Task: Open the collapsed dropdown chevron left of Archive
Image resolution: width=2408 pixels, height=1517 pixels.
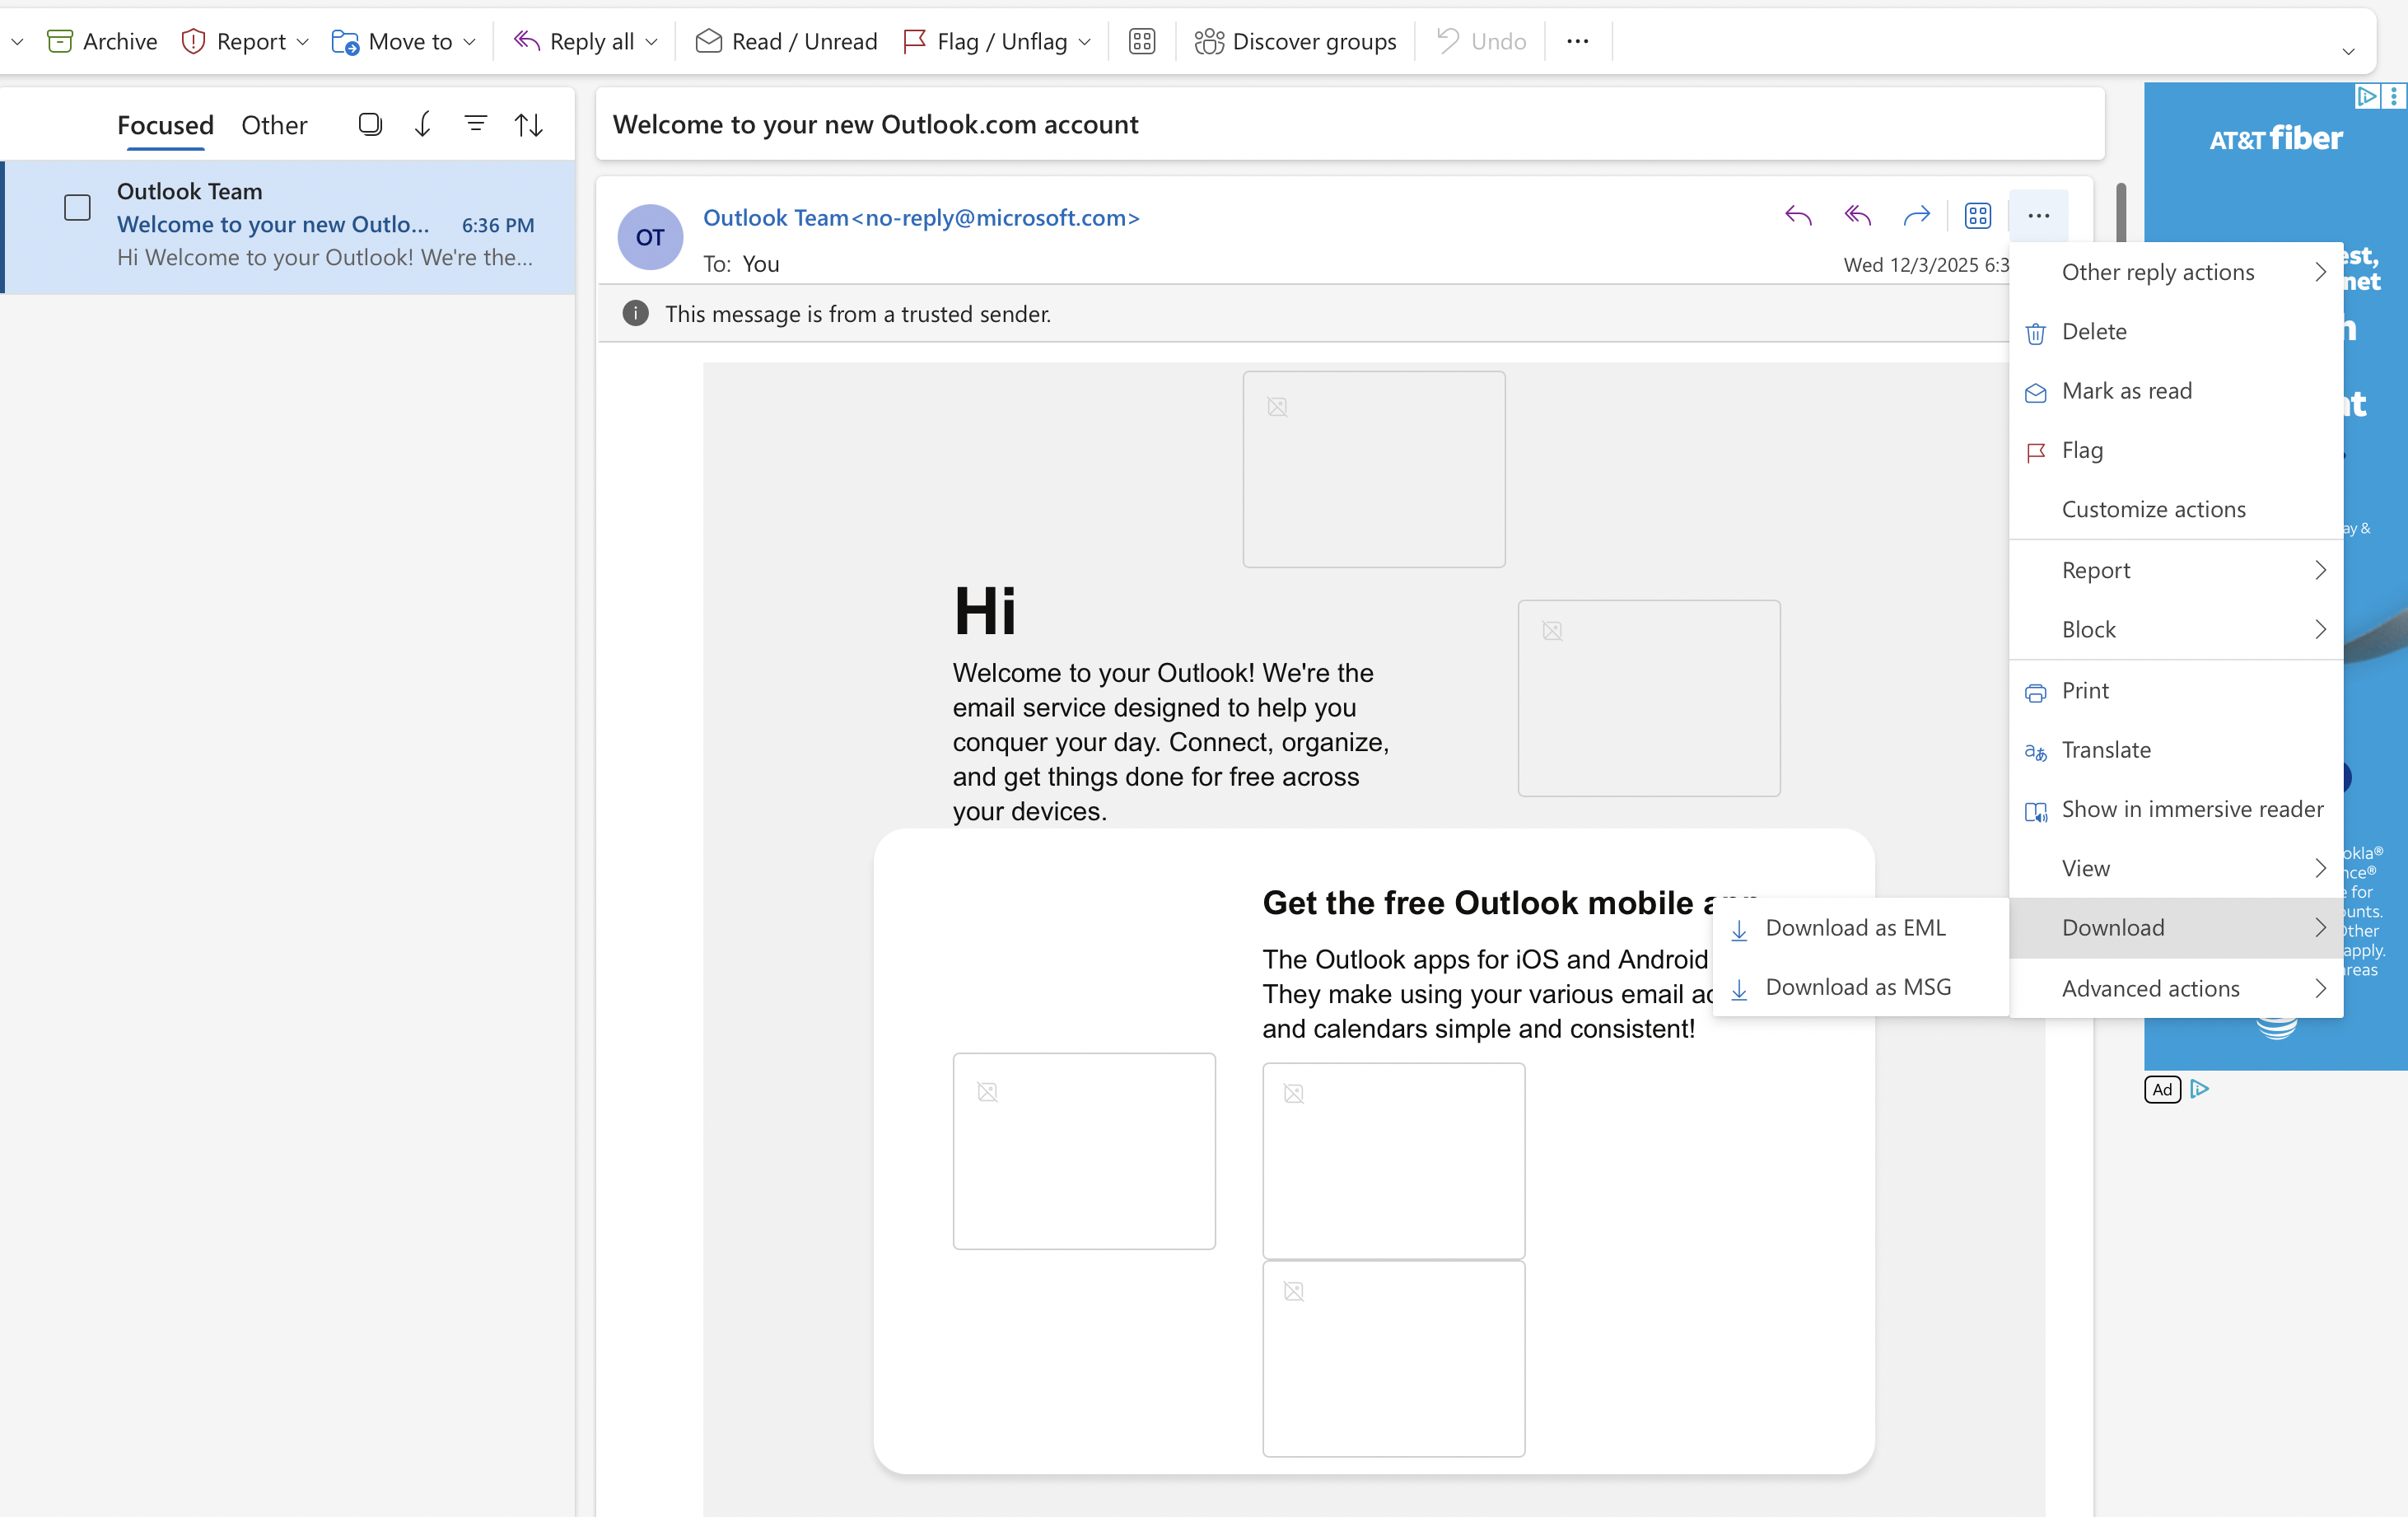Action: [17, 42]
